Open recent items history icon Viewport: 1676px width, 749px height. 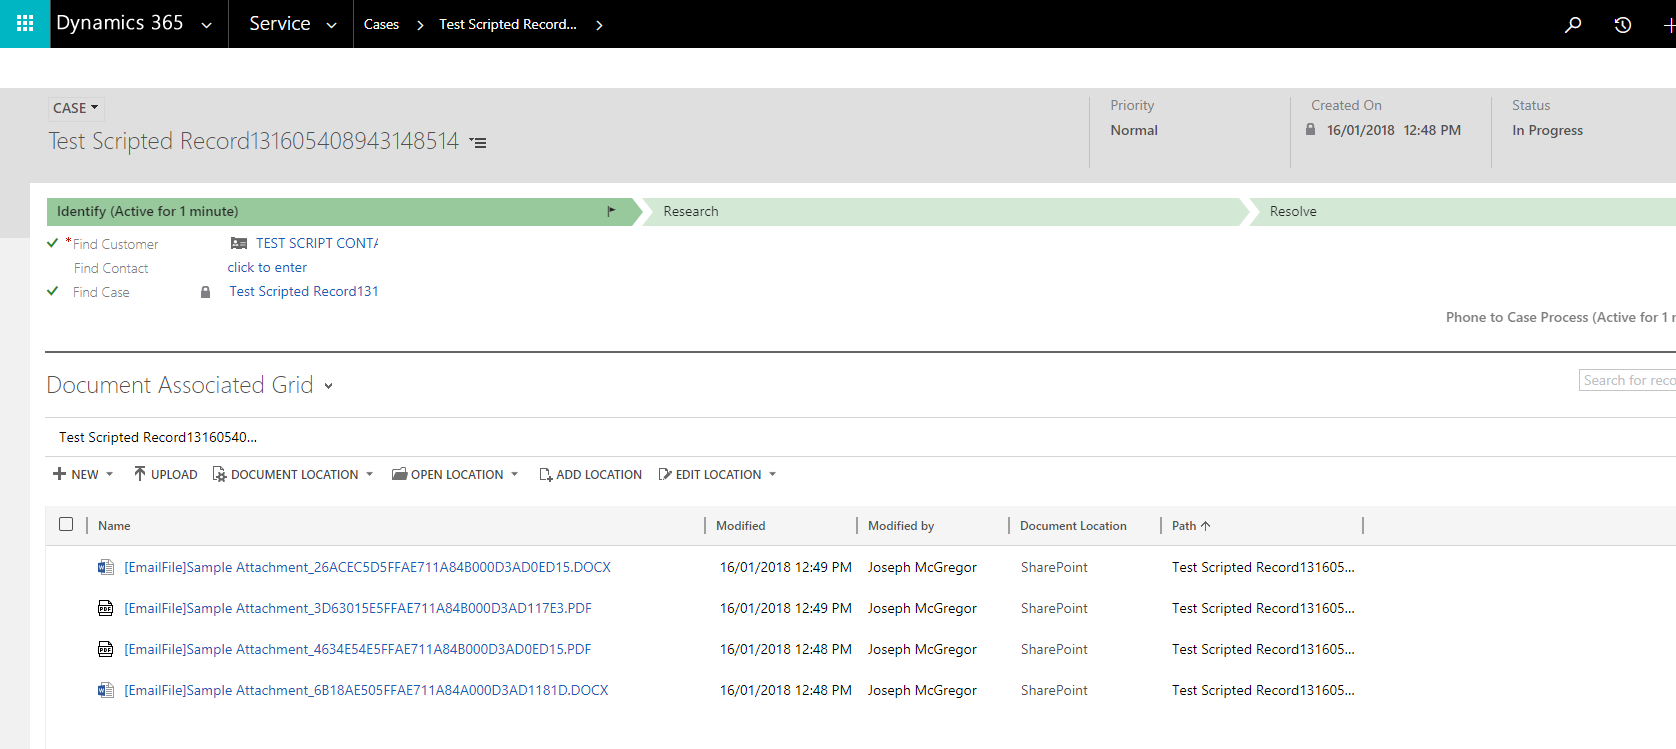click(1623, 24)
